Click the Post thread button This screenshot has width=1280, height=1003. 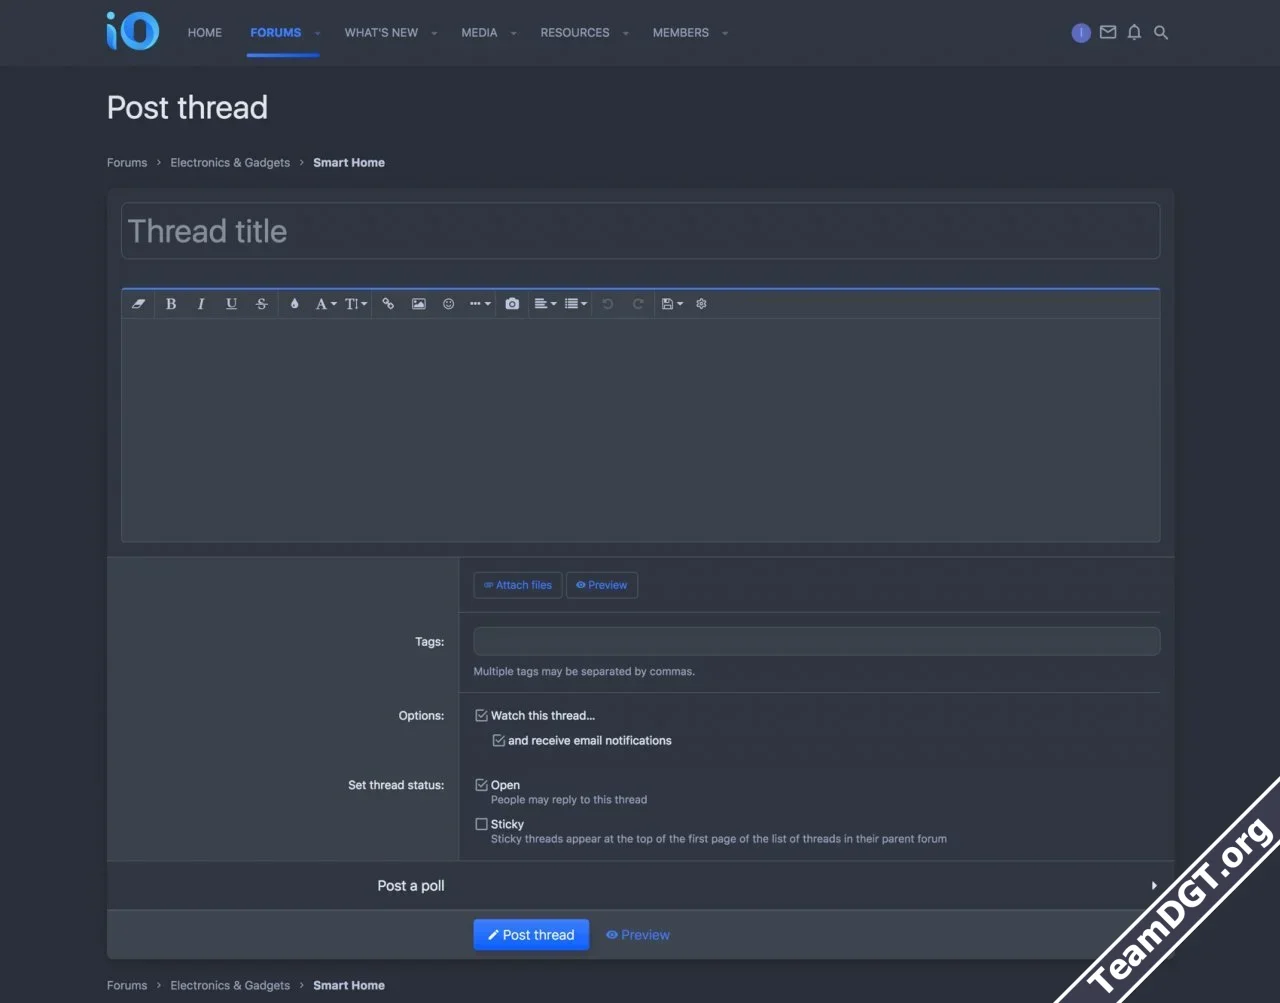(531, 935)
